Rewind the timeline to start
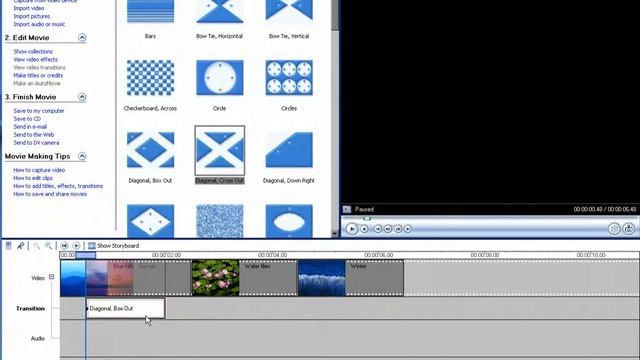This screenshot has height=360, width=640. [64, 245]
